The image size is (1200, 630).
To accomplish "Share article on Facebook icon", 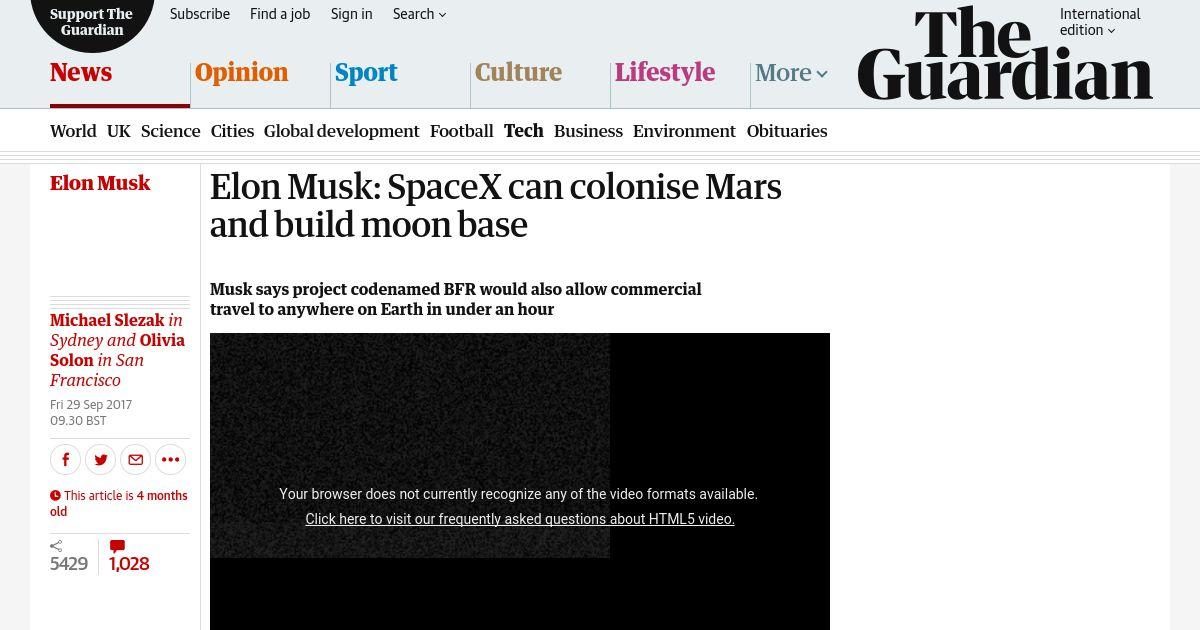I will [65, 459].
